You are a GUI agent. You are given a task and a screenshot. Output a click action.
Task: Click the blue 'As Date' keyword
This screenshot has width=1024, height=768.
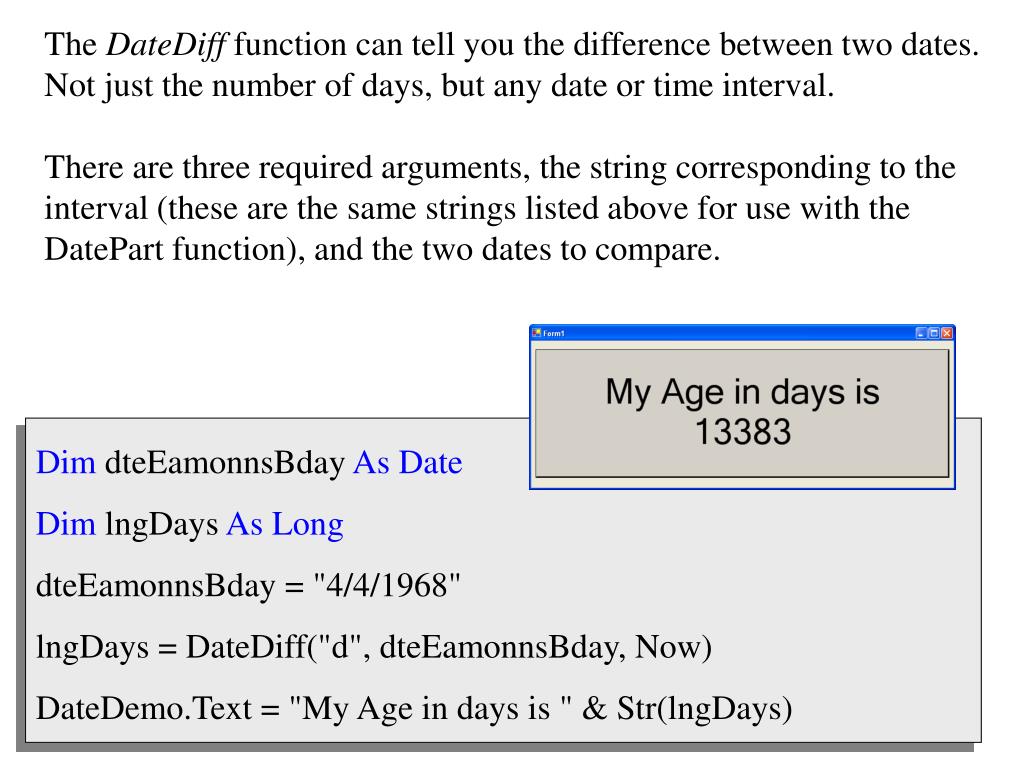click(x=407, y=464)
